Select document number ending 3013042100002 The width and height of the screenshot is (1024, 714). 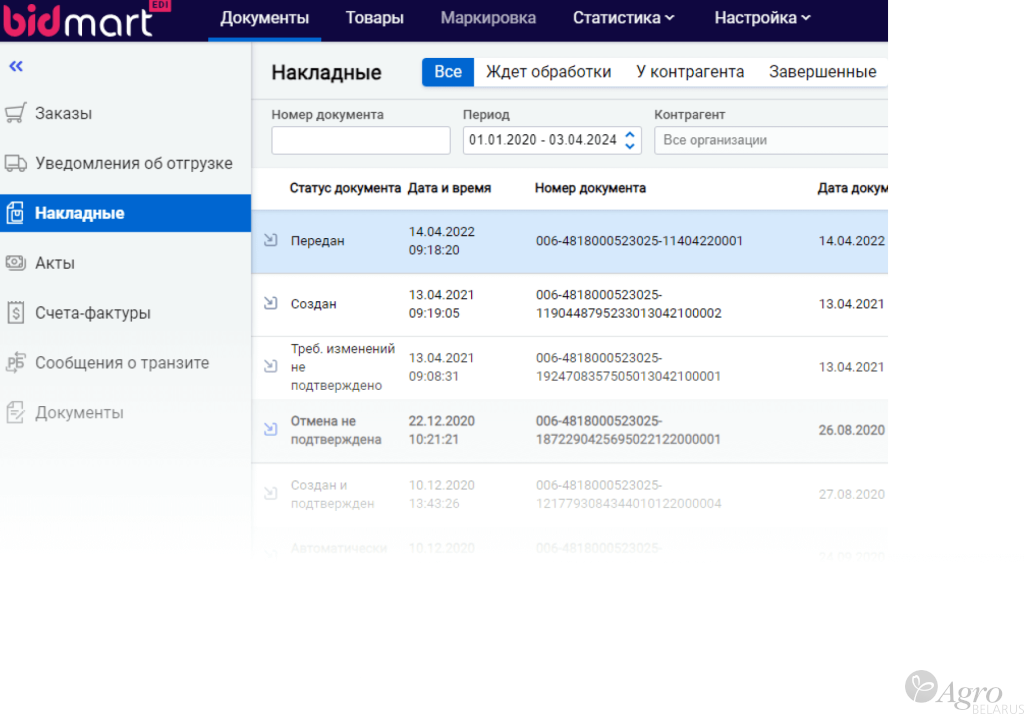628,304
